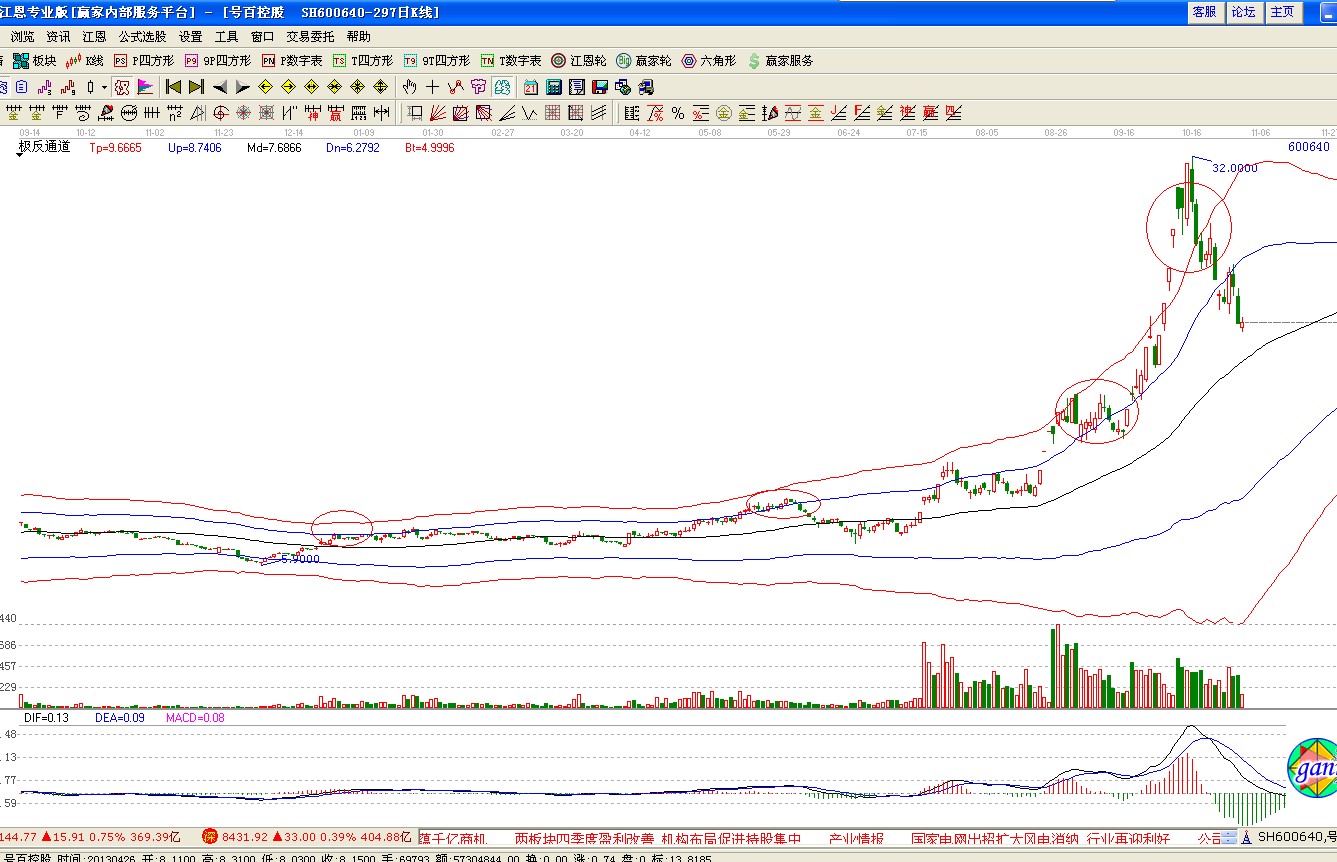Expand the candlestick style dropdown arrow
The image size is (1337, 862).
pyautogui.click(x=103, y=88)
